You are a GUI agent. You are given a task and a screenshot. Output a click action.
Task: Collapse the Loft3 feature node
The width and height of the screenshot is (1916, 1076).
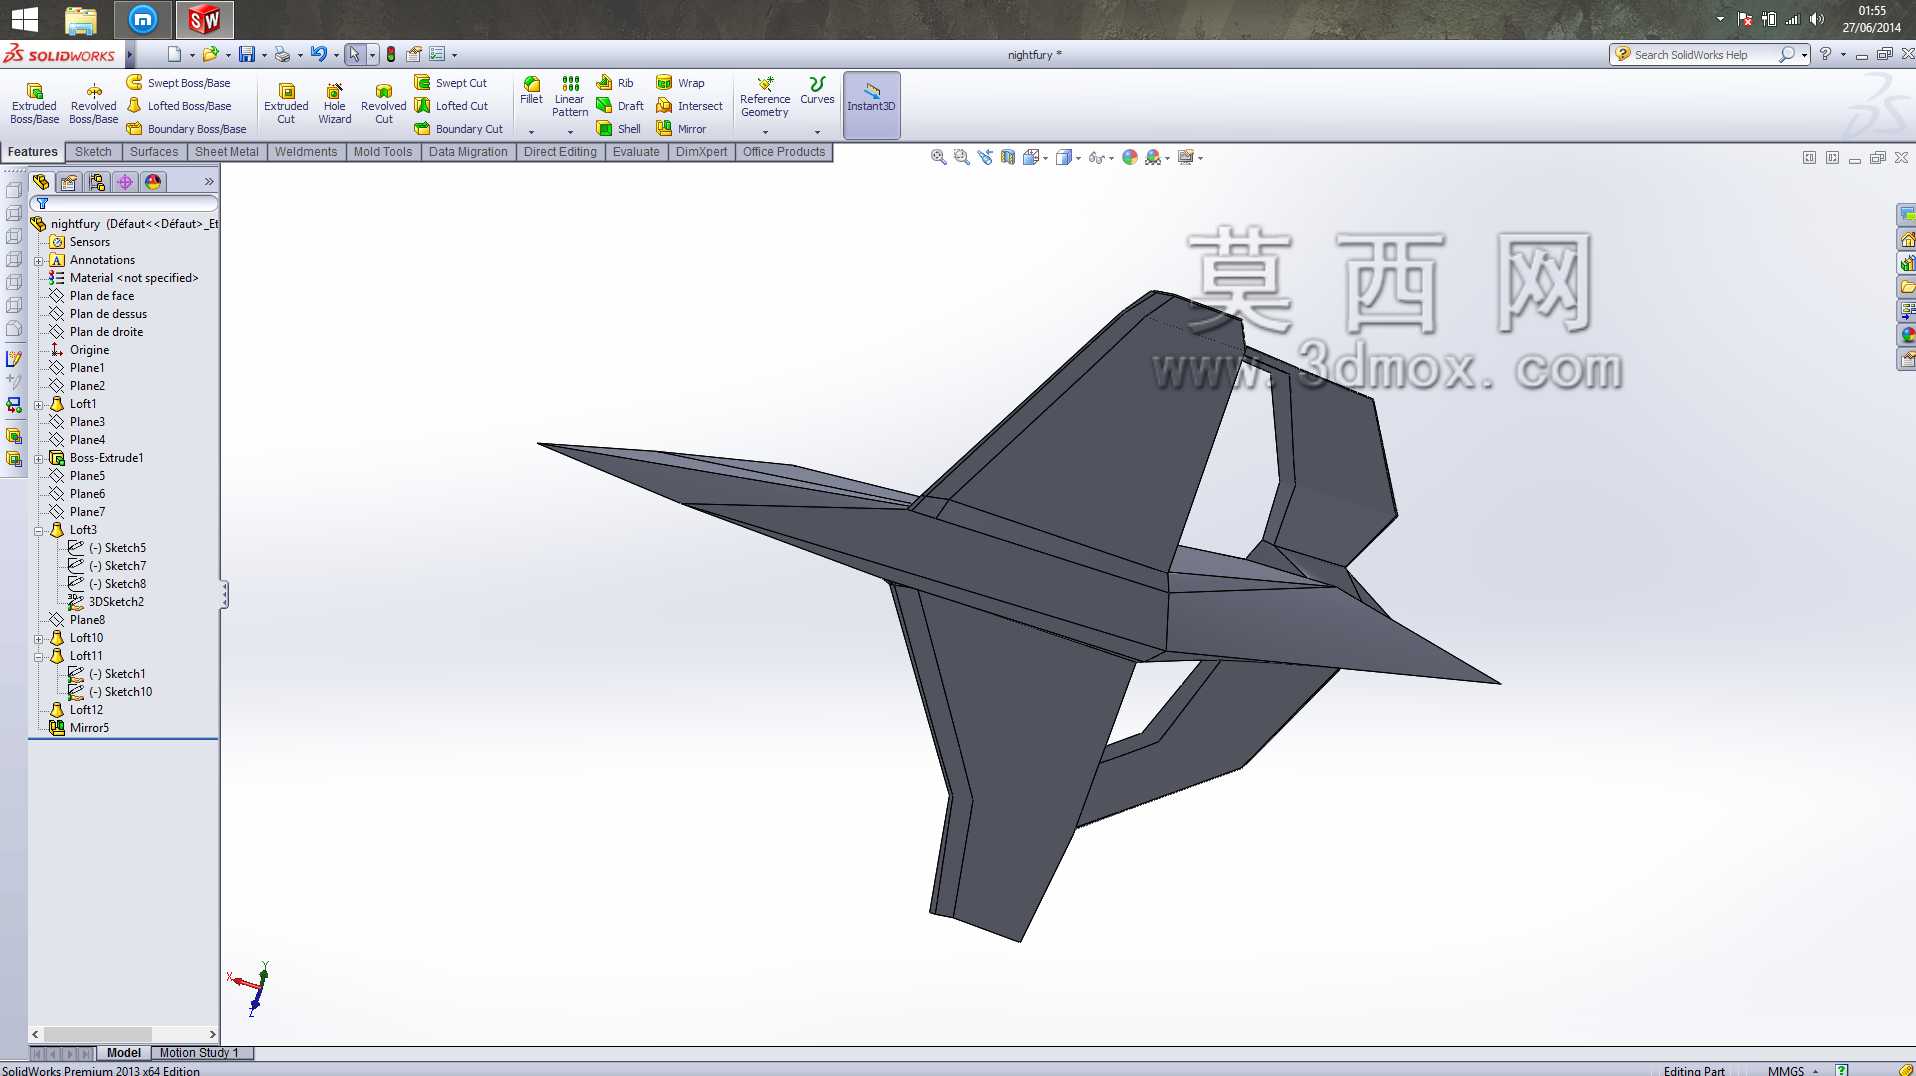[x=38, y=531]
